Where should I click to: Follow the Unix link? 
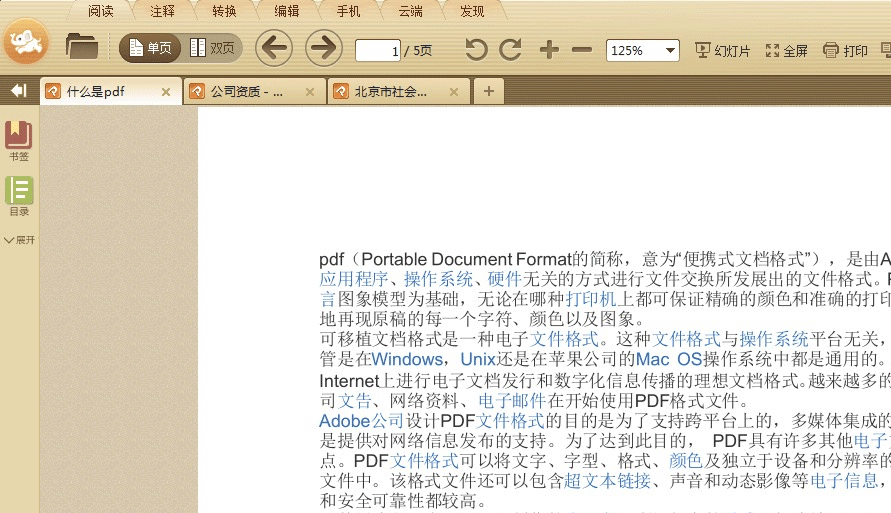478,360
